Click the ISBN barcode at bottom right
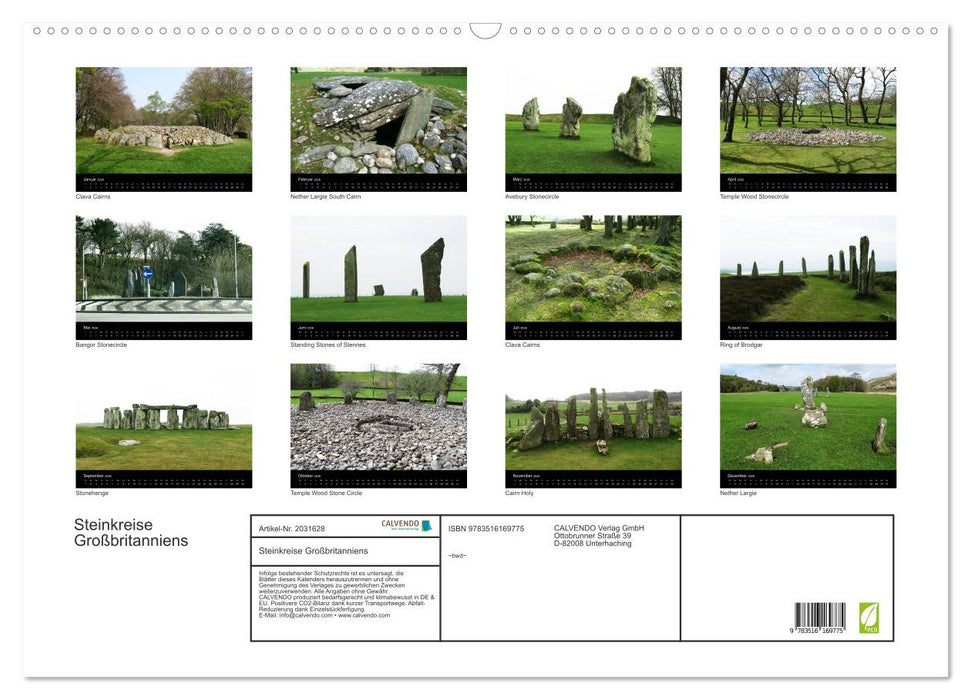Screen dimensions: 971x700 point(820,618)
